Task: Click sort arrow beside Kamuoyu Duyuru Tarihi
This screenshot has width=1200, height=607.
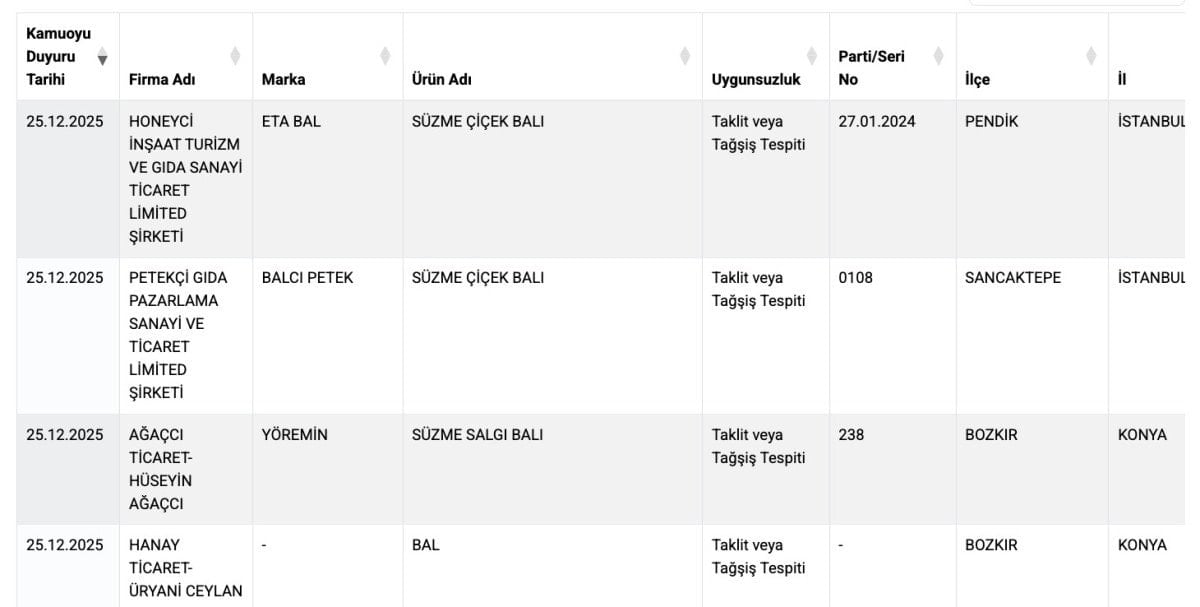Action: [102, 57]
